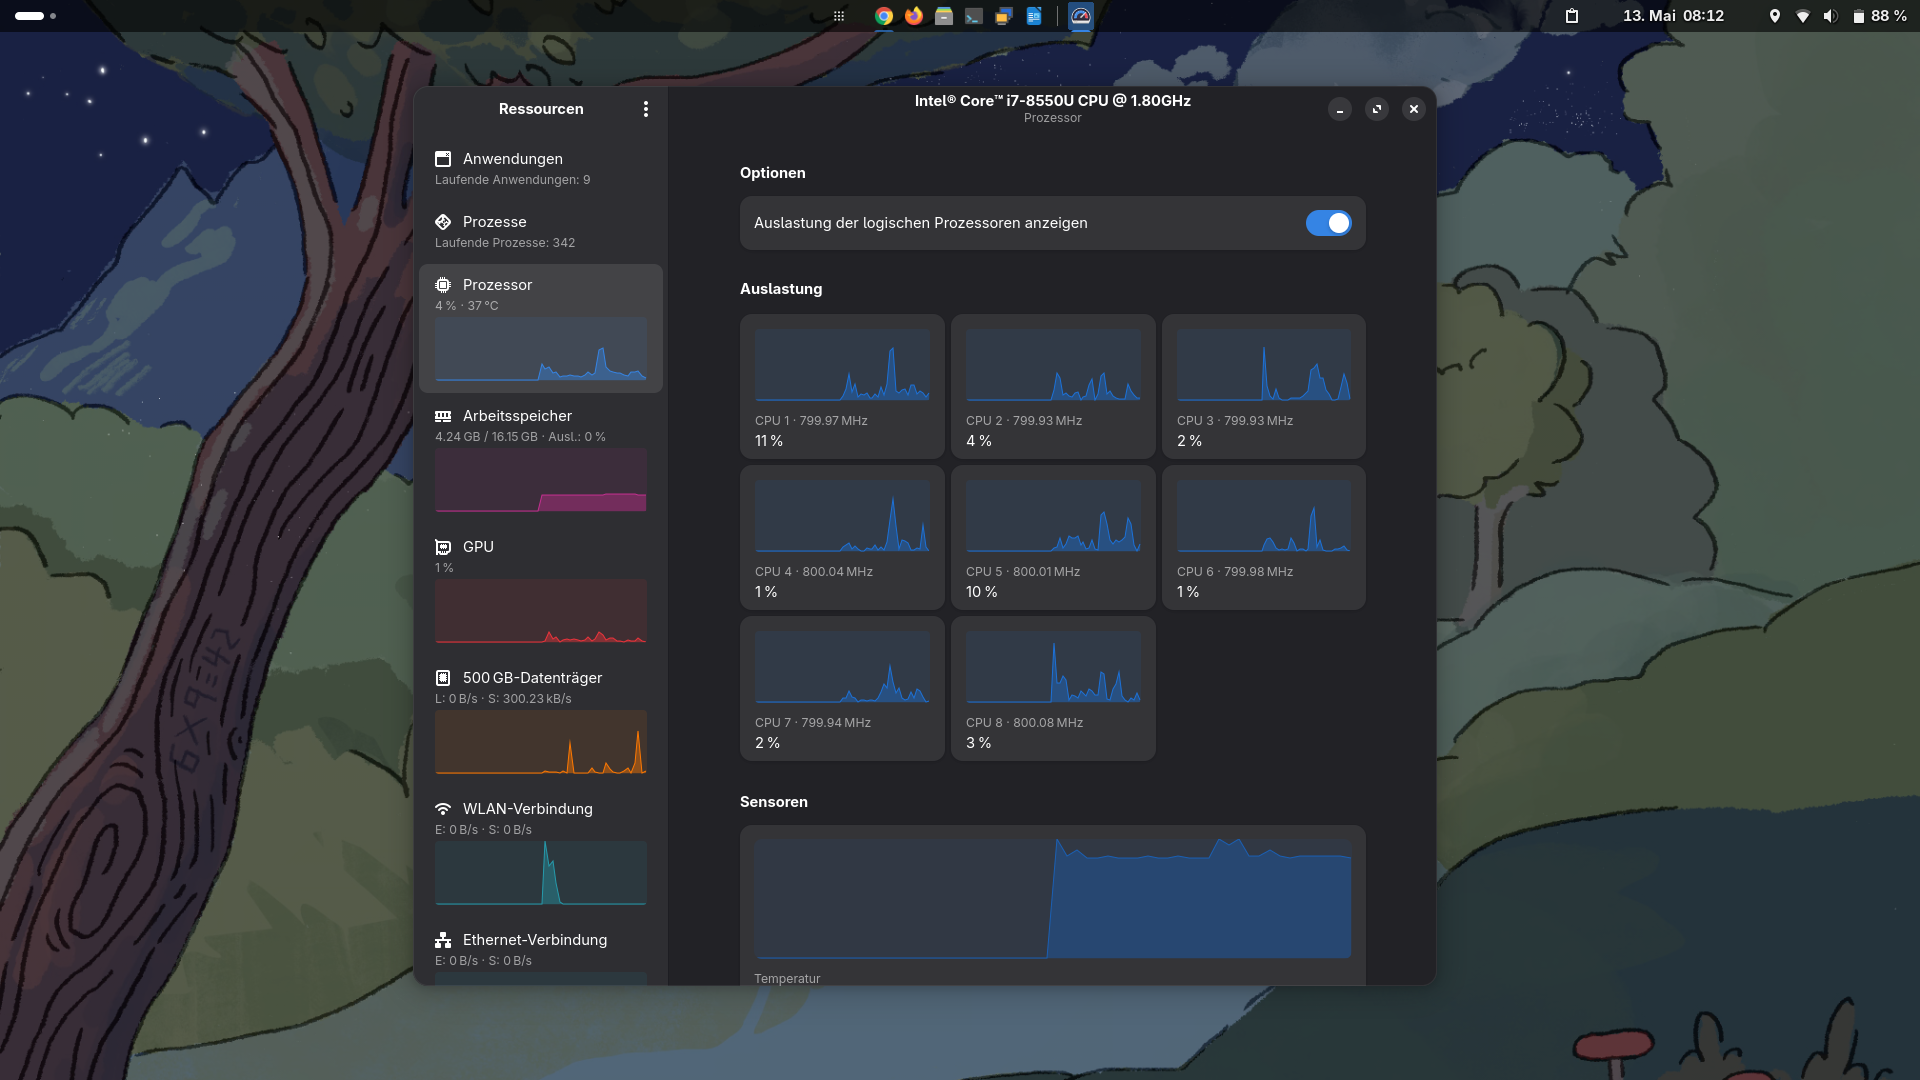Click the GPU sidebar icon
Image resolution: width=1920 pixels, height=1080 pixels.
tap(443, 547)
